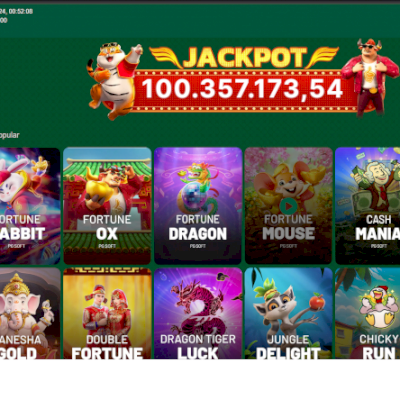Click the PG SOFT label under Fortune Ox
Viewport: 400px width, 400px height.
(107, 246)
